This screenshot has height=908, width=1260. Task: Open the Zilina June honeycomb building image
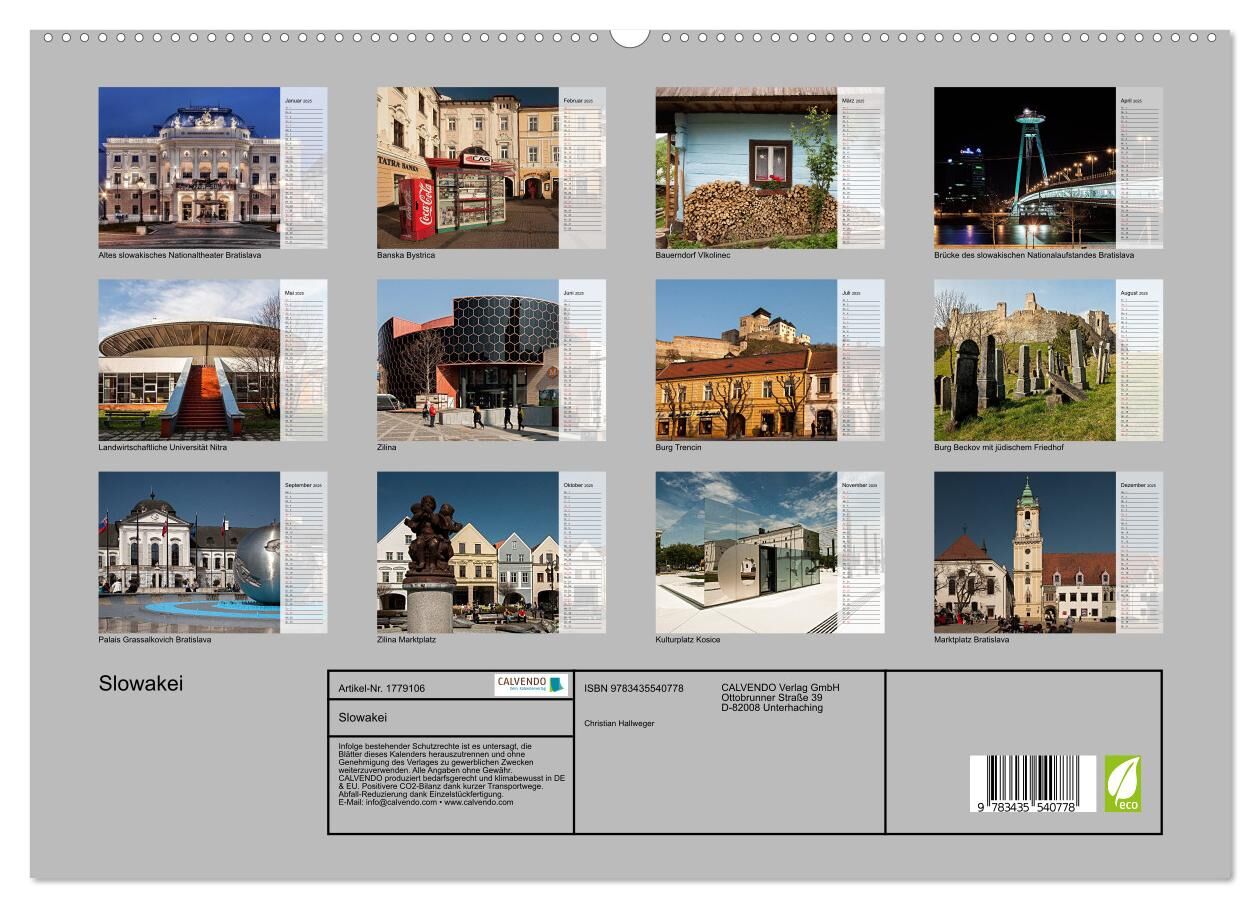pyautogui.click(x=468, y=360)
